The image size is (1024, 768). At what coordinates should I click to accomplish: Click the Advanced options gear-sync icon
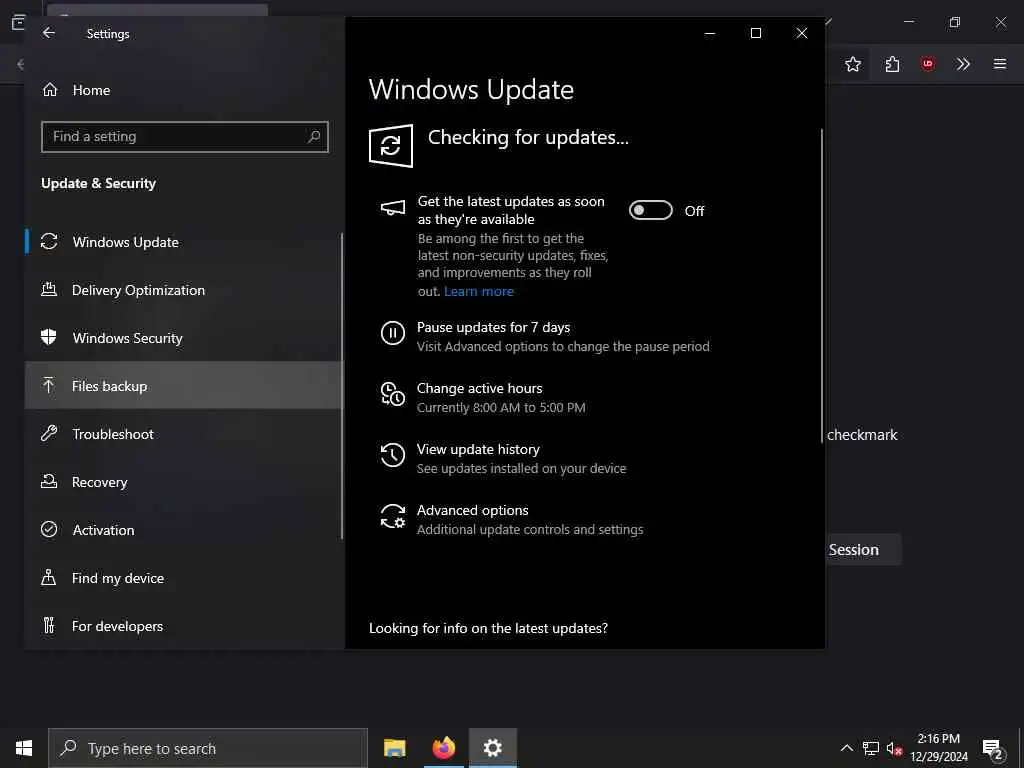[x=392, y=516]
